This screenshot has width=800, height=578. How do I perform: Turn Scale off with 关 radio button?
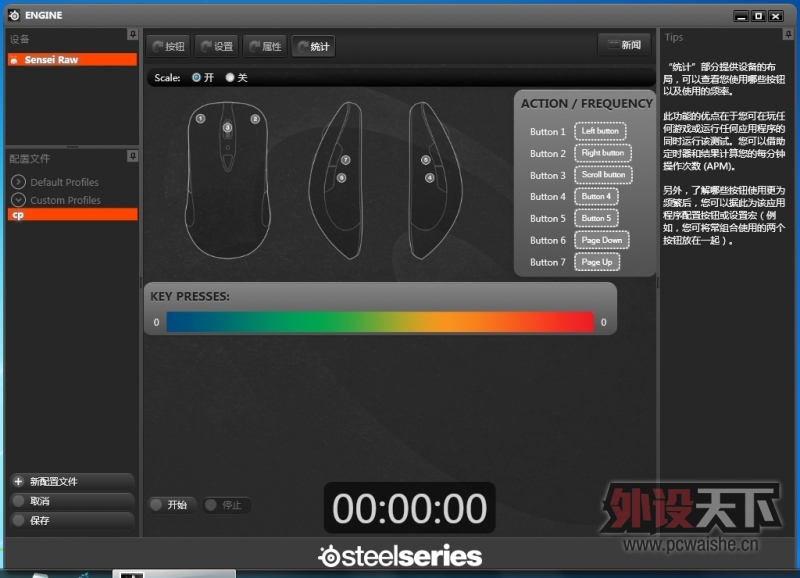(x=230, y=78)
